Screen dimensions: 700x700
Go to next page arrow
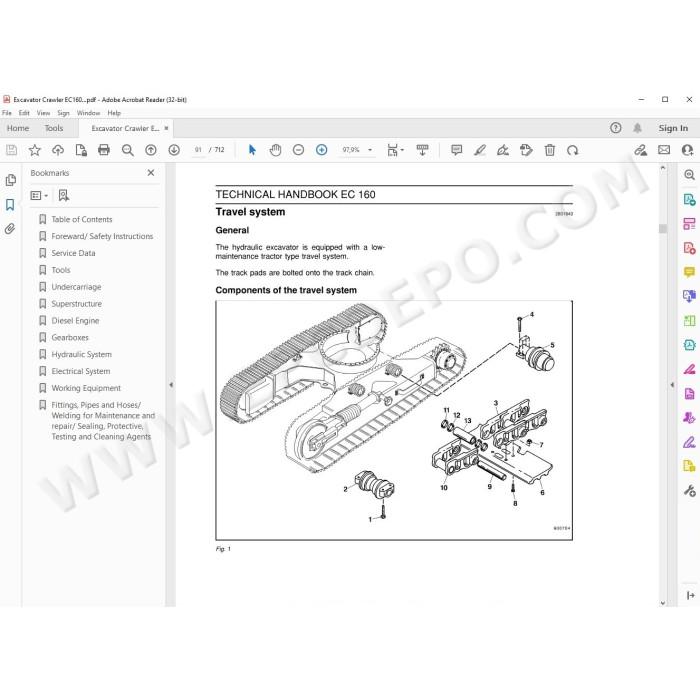tap(174, 150)
